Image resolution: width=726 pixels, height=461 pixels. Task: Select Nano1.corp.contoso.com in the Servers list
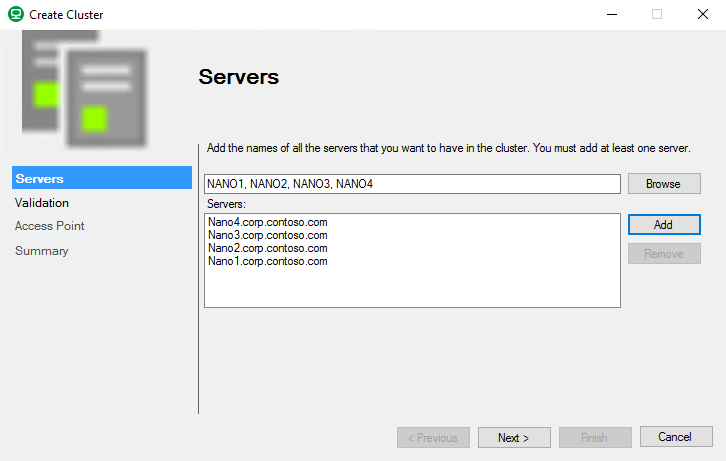click(268, 261)
